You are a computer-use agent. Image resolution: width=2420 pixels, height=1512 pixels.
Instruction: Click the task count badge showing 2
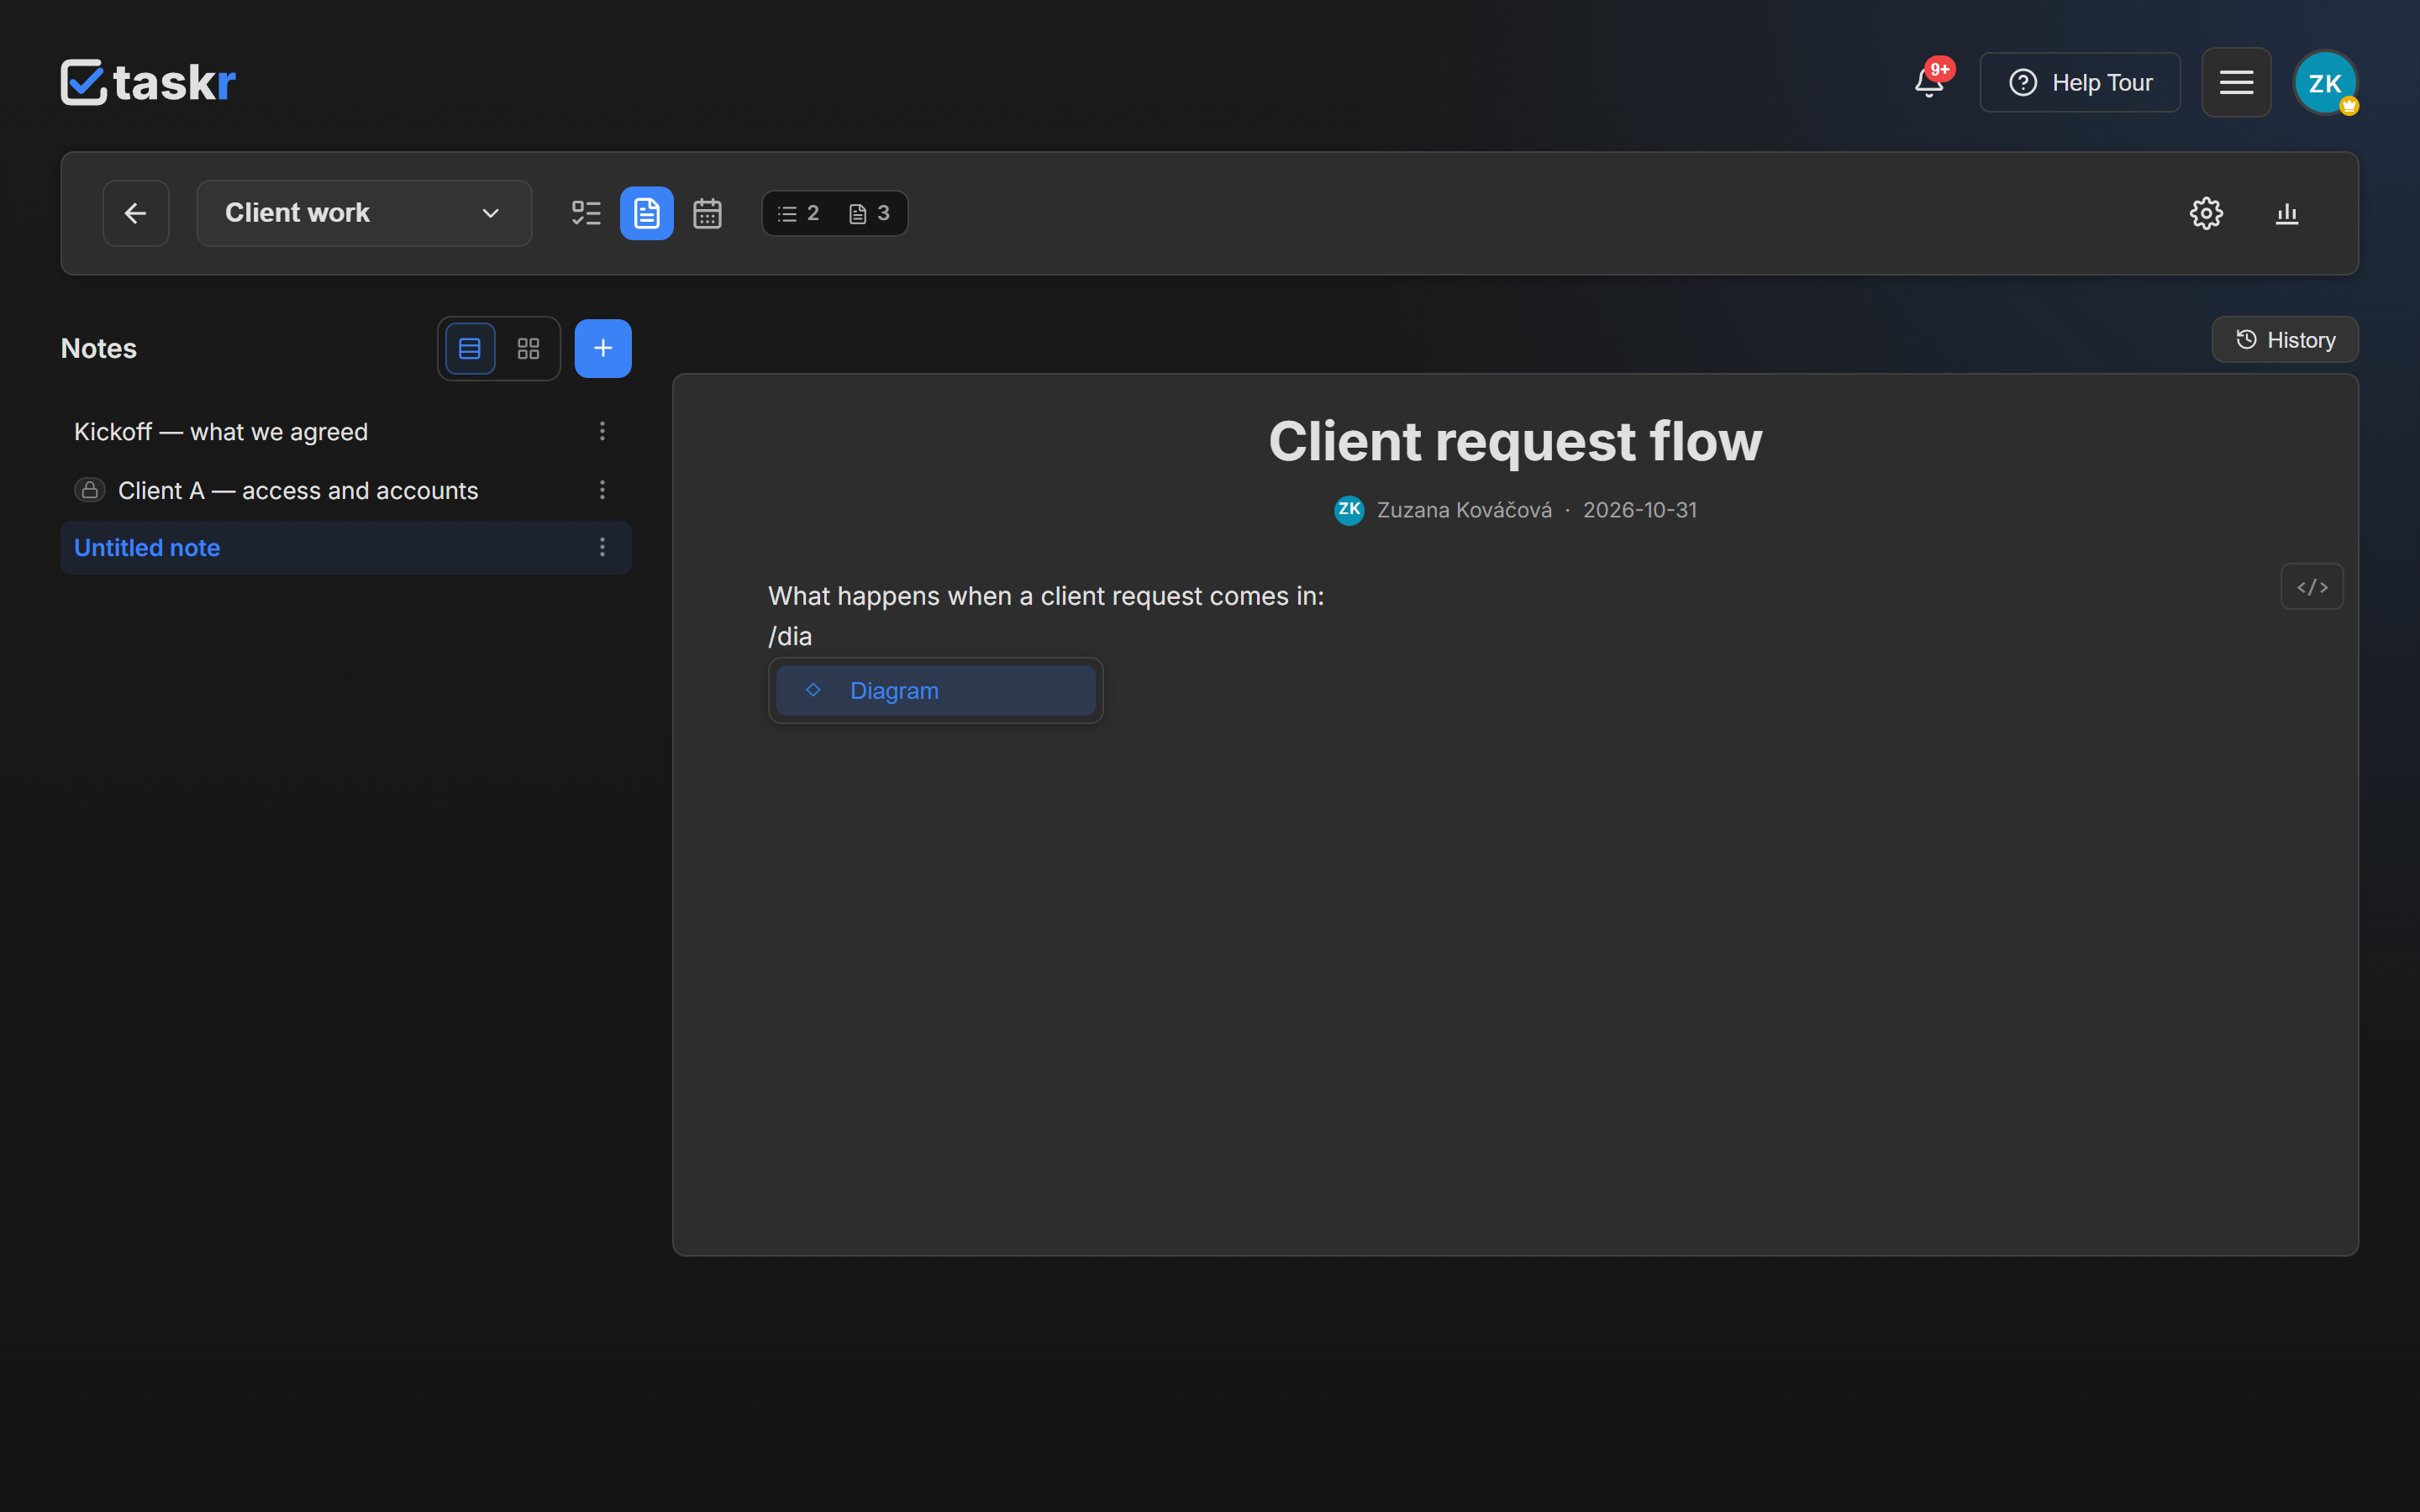click(x=799, y=213)
